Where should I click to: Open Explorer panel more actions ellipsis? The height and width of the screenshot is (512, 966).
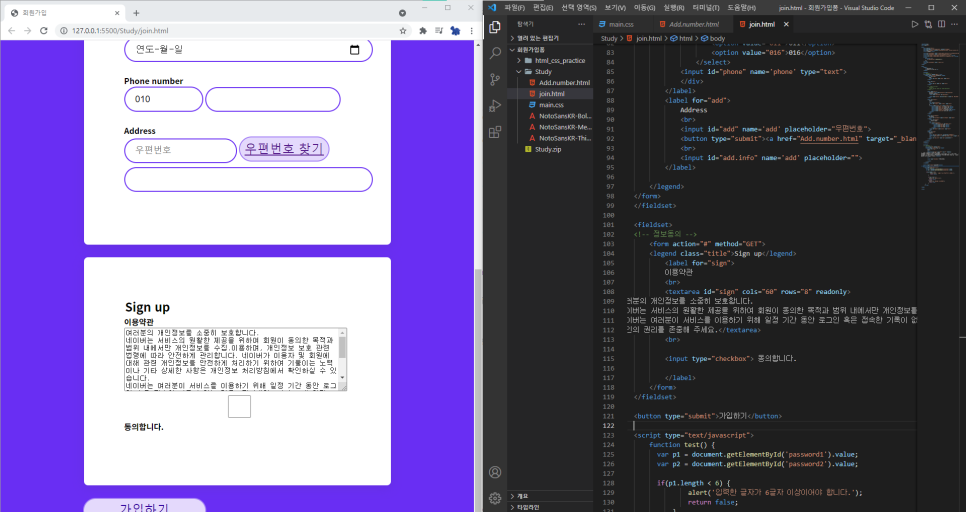(582, 24)
